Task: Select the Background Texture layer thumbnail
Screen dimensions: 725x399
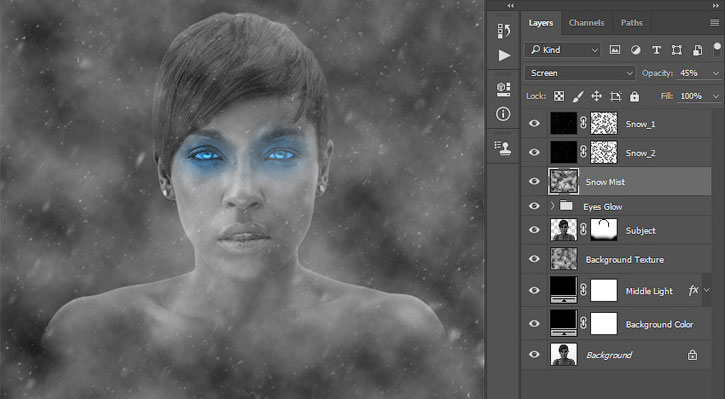Action: [564, 259]
